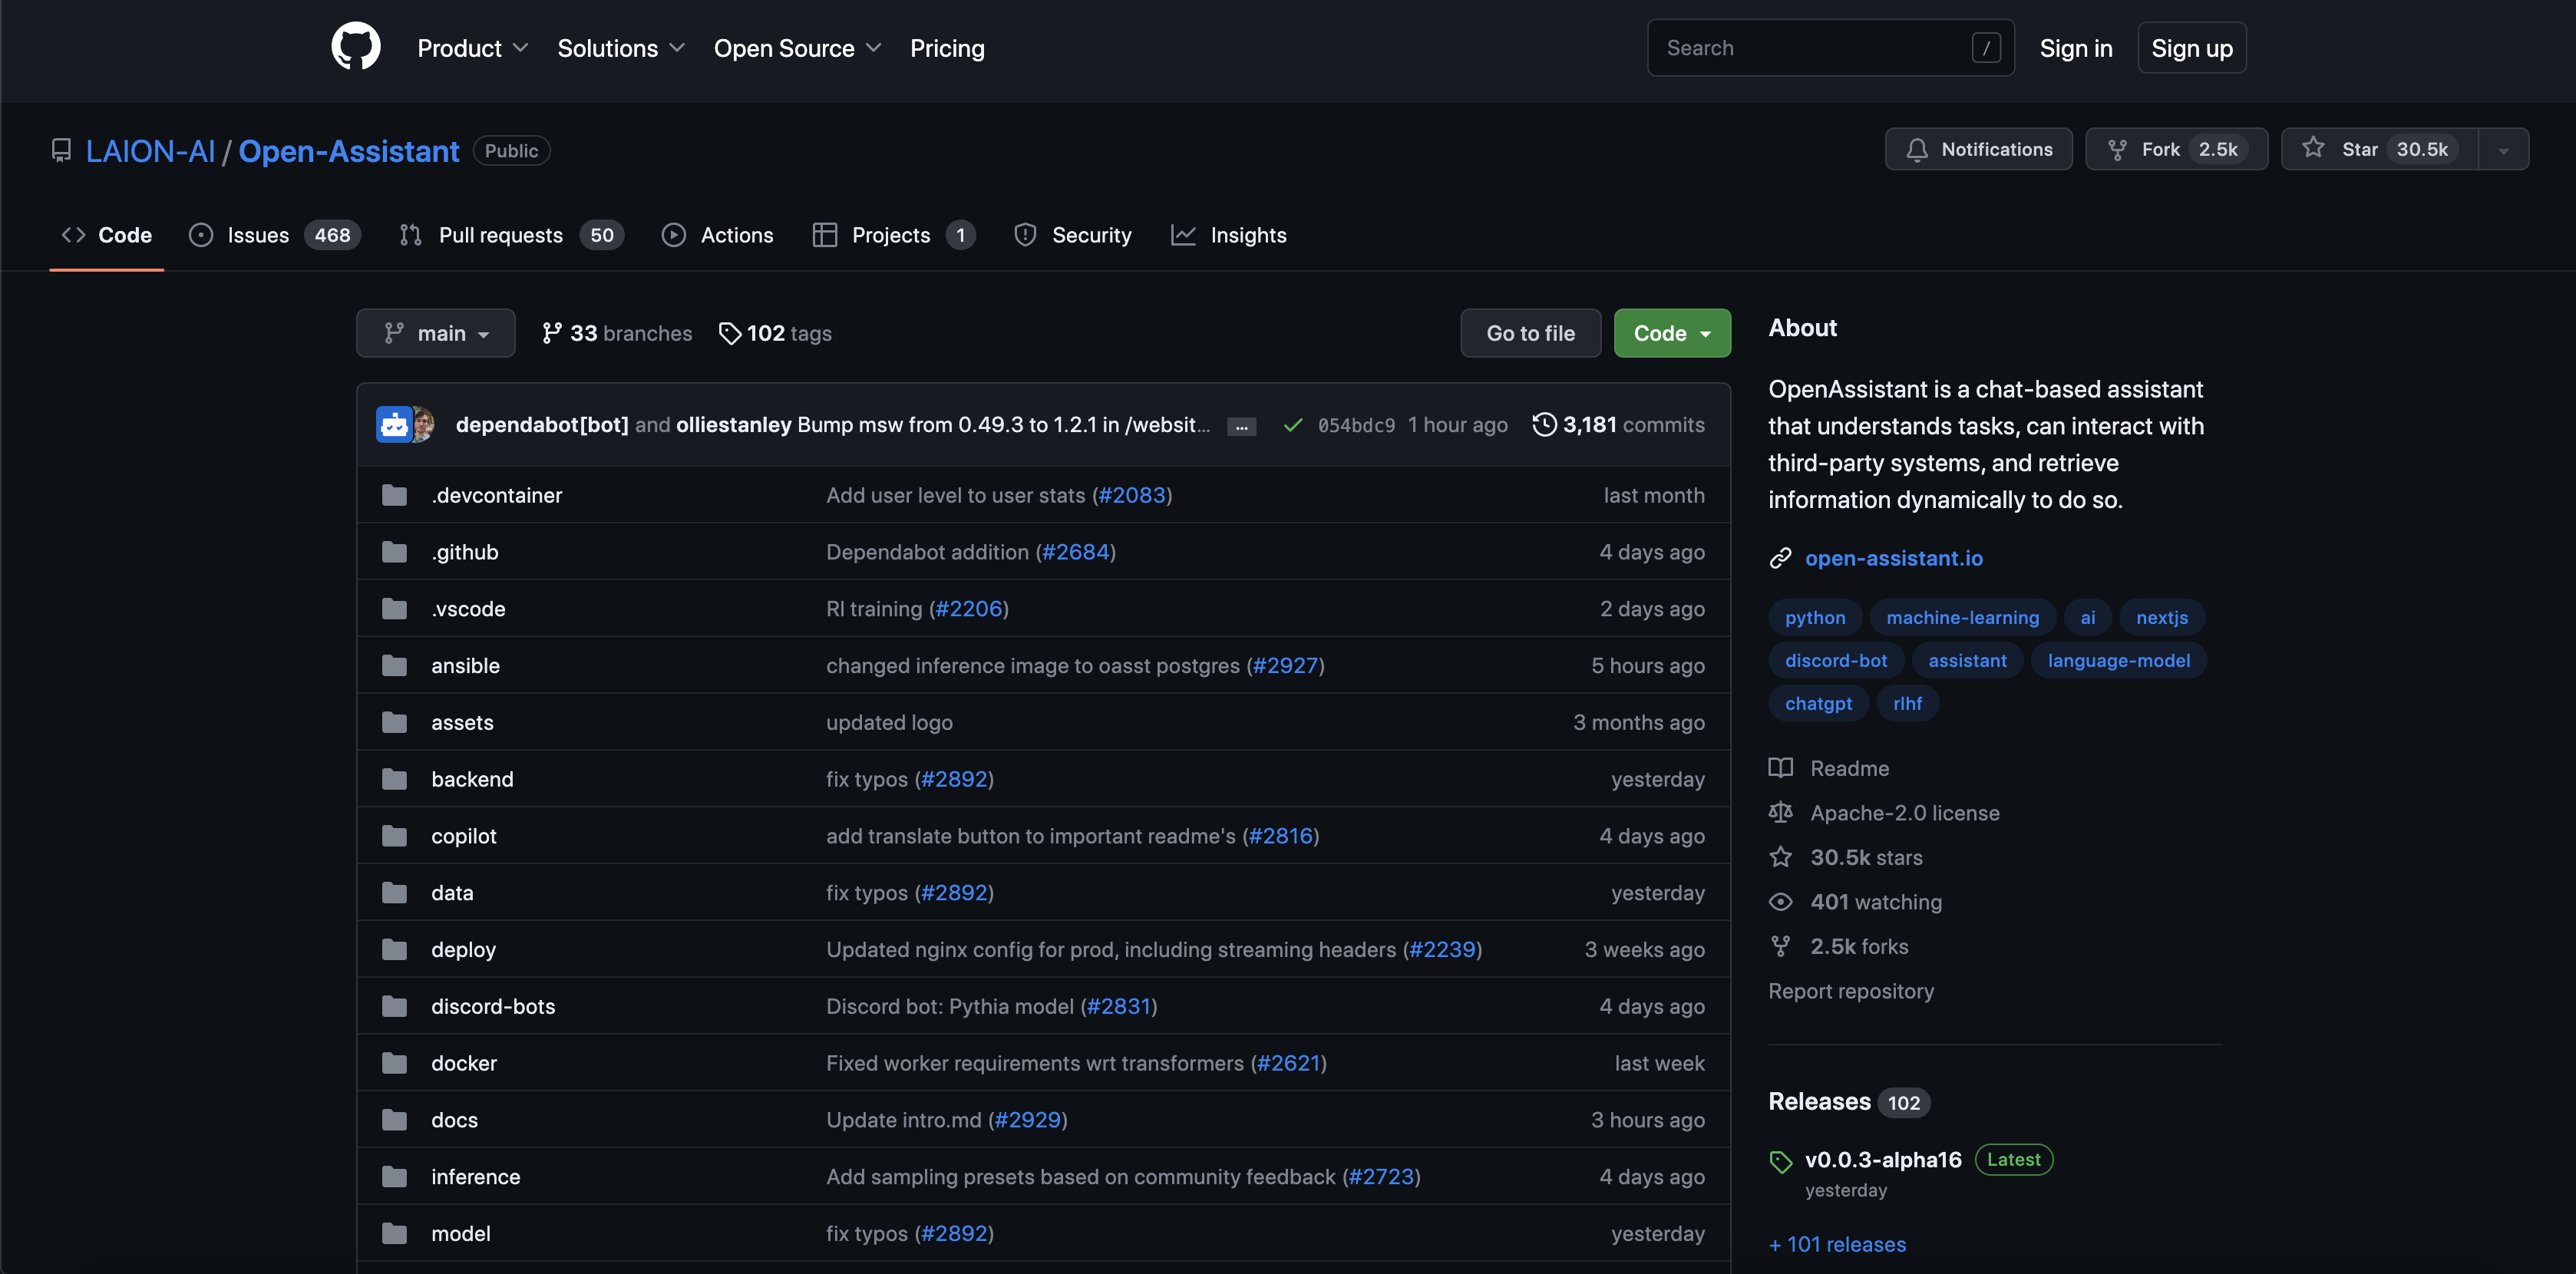This screenshot has width=2576, height=1274.
Task: Open the v0.0.3-alpha16 release
Action: pyautogui.click(x=1883, y=1160)
